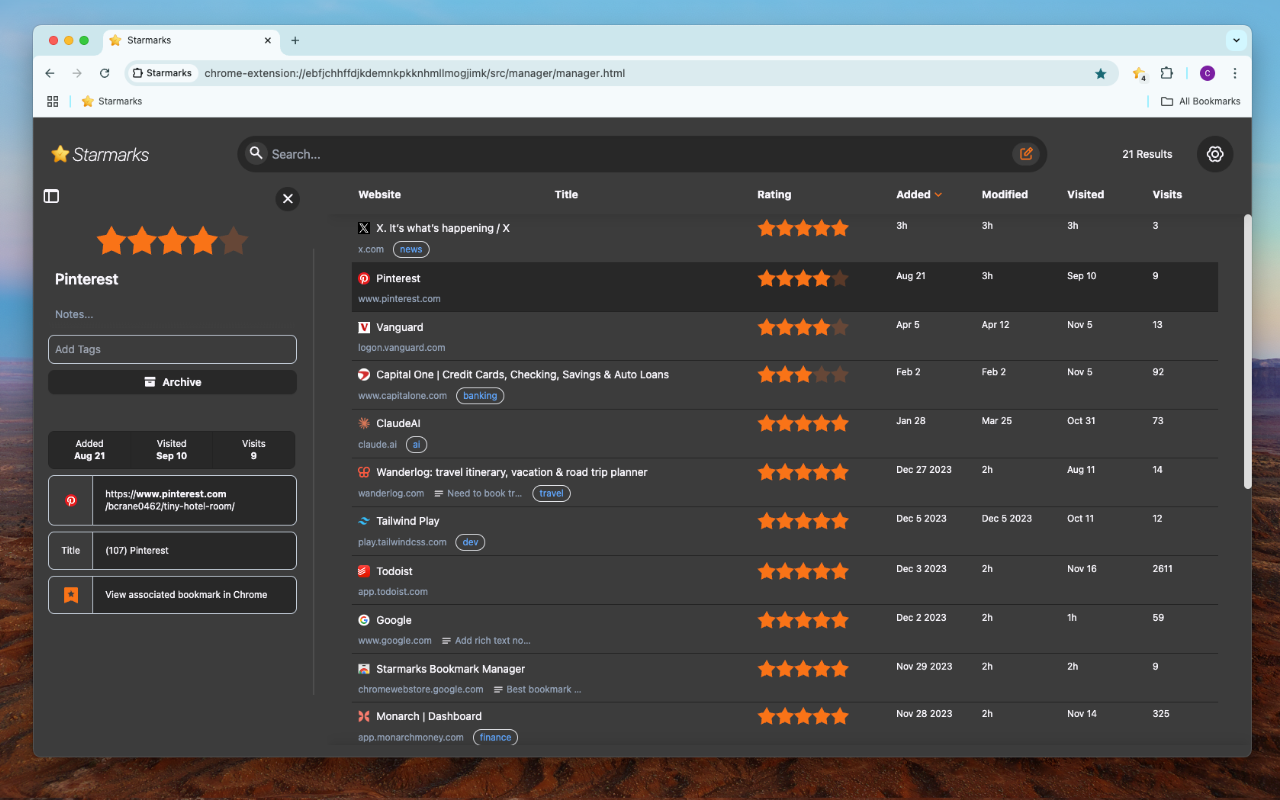Click the bookmark star in address bar
The image size is (1280, 800).
tap(1101, 73)
